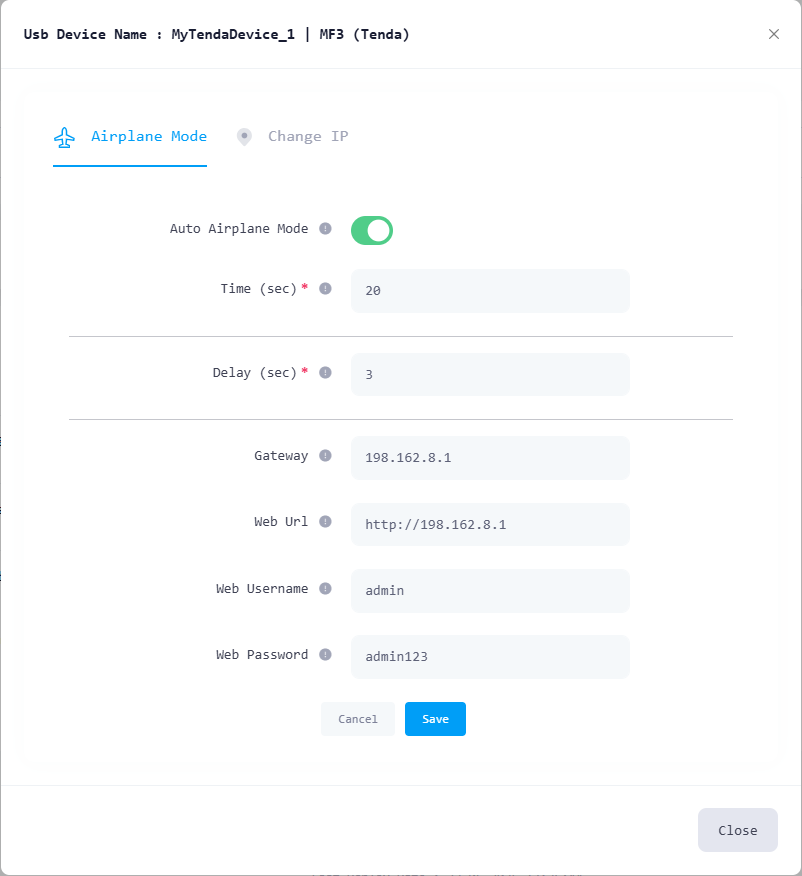Click info icon next to Time (sec)

[x=325, y=289]
